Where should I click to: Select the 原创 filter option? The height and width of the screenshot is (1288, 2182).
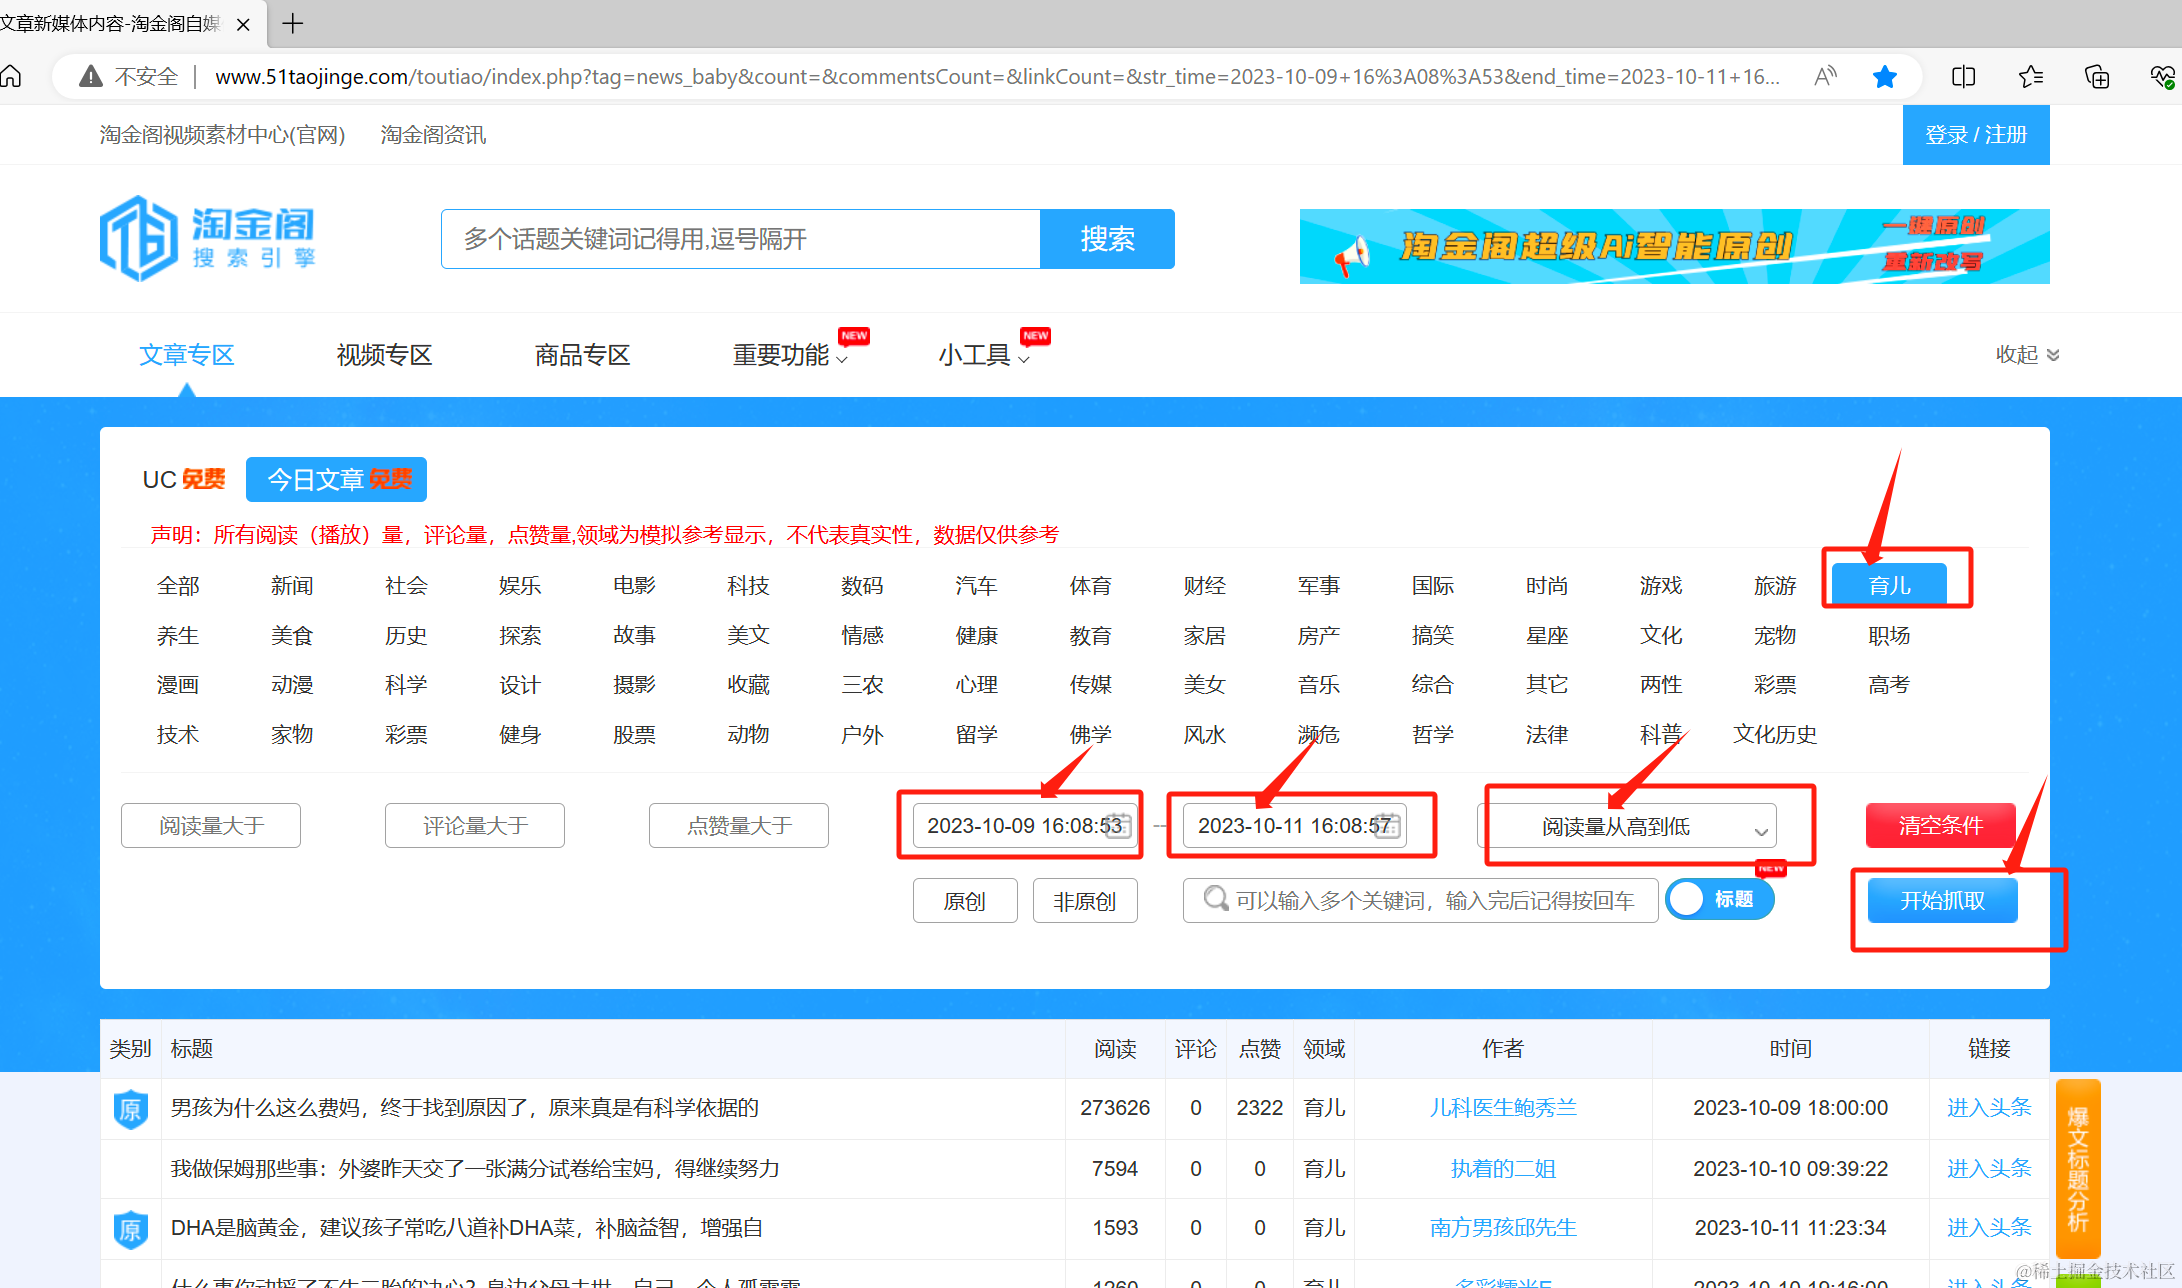[964, 901]
